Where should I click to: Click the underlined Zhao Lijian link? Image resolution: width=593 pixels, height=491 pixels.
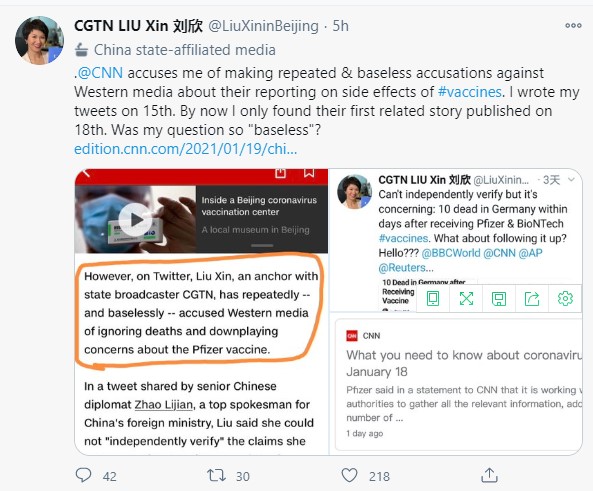coord(164,404)
